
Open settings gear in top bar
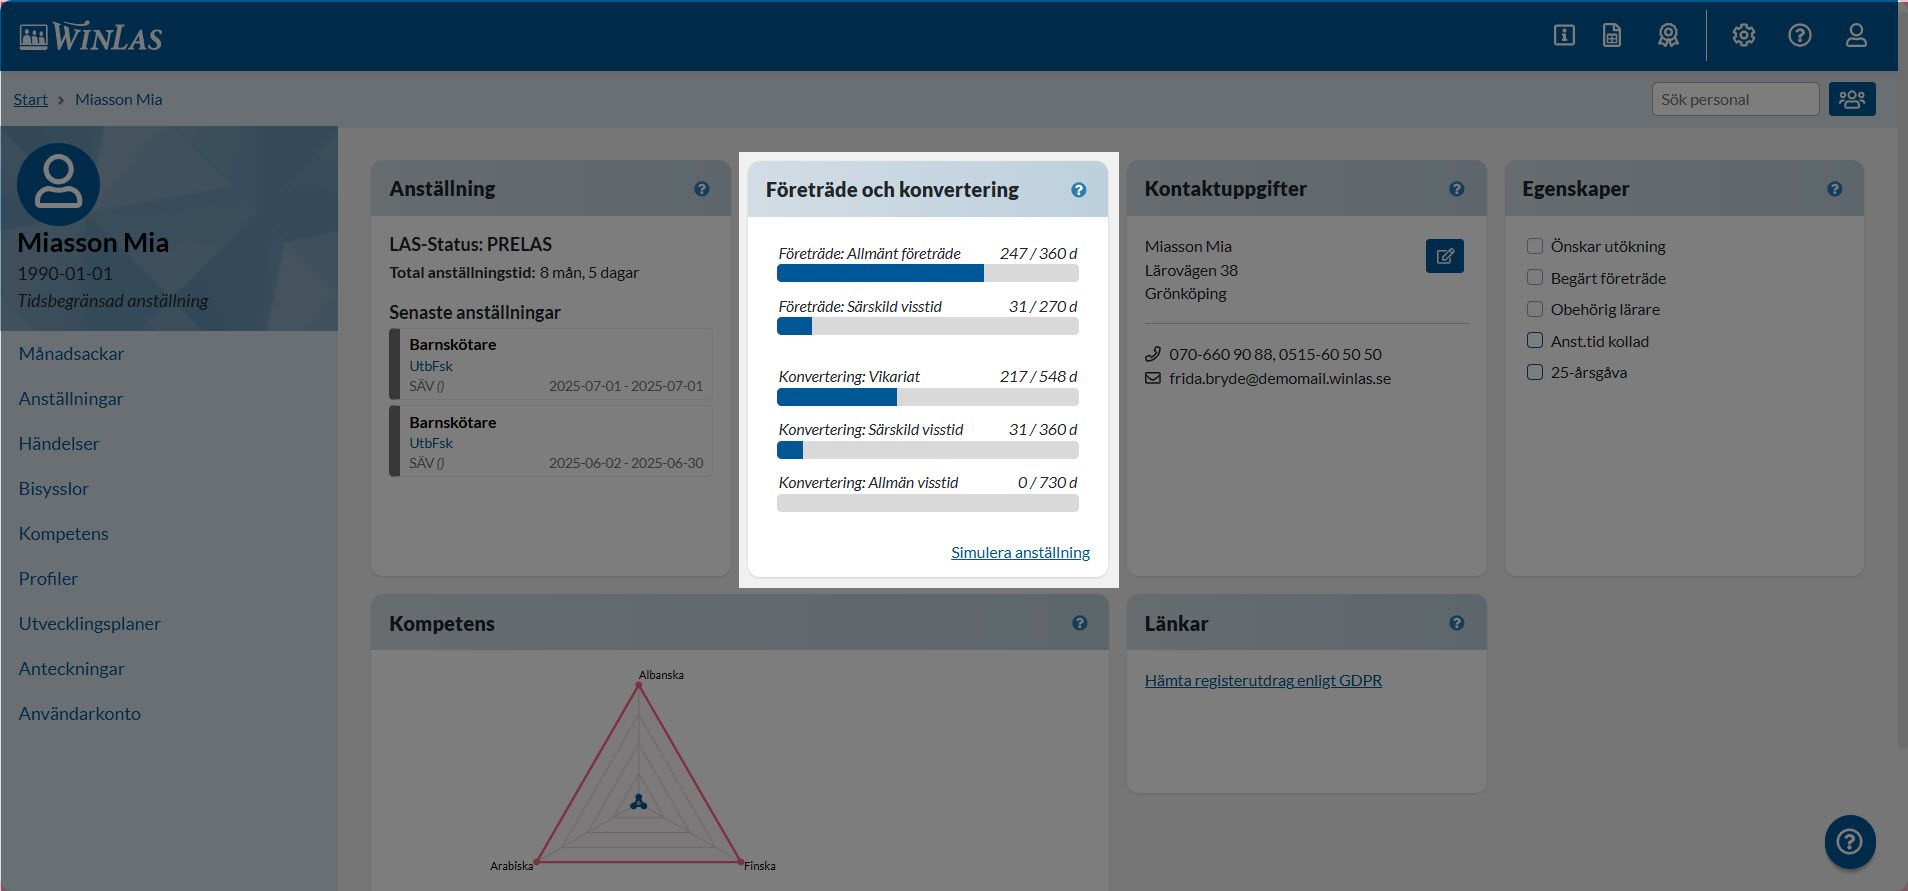[x=1743, y=36]
